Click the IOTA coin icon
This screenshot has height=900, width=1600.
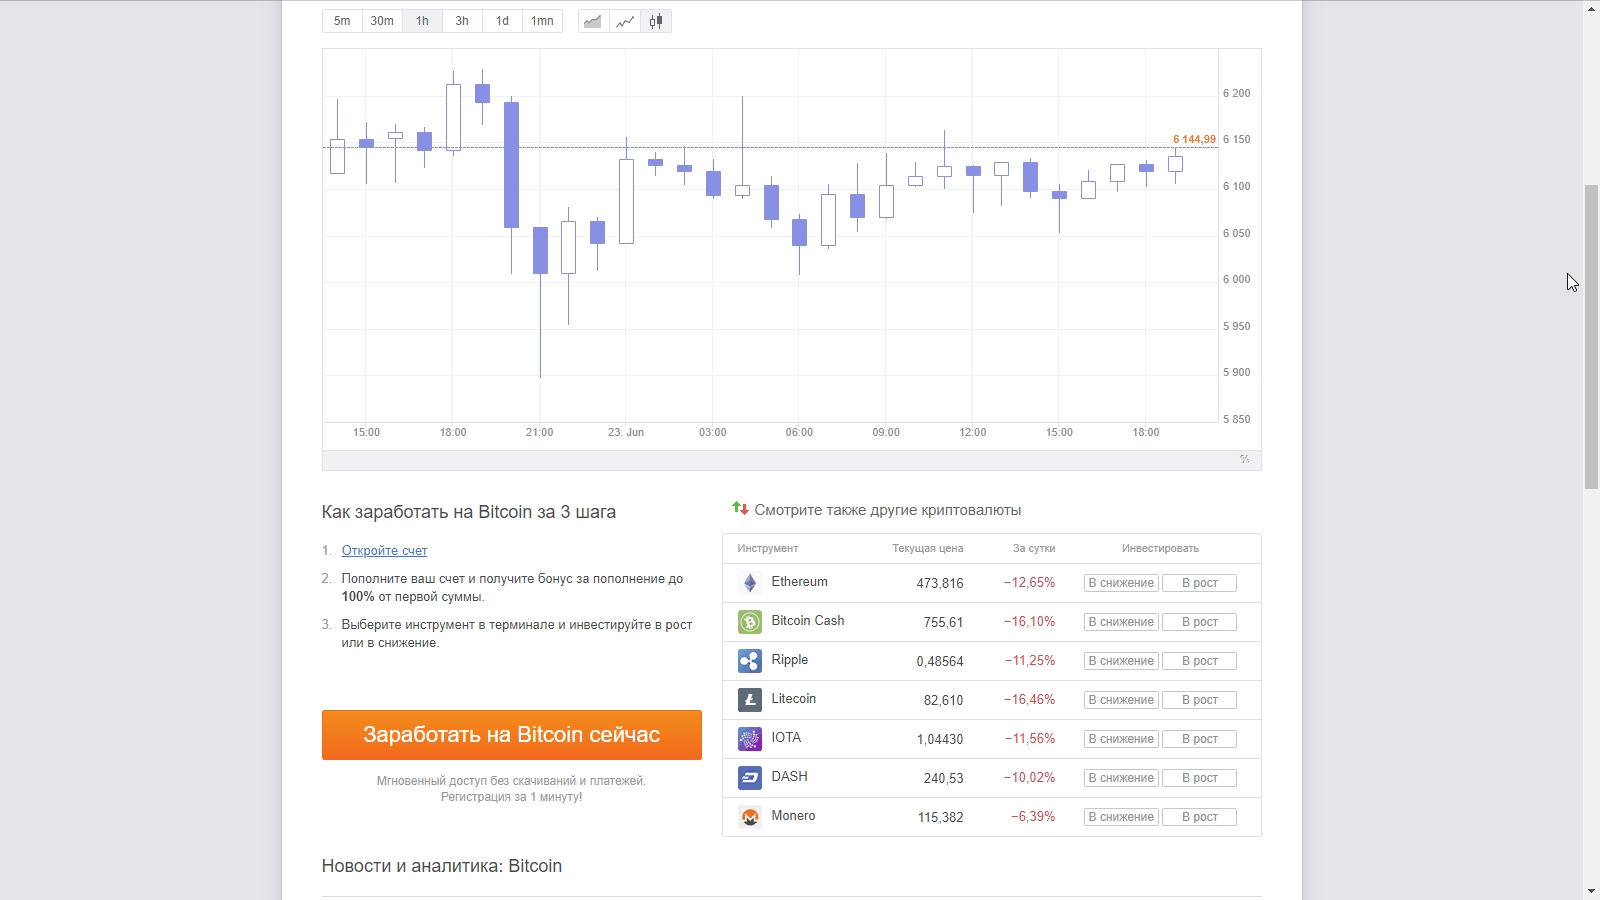click(750, 739)
